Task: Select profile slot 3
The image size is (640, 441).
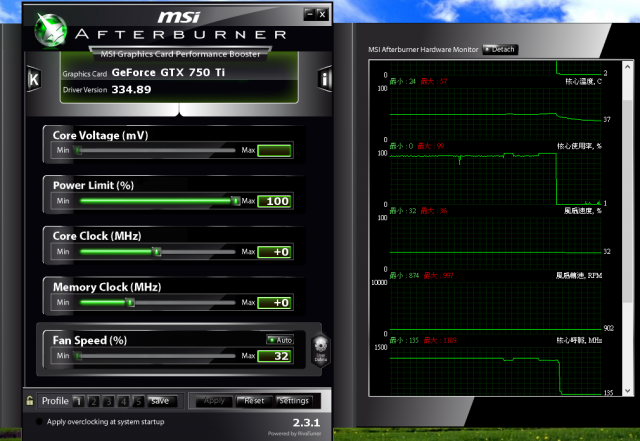Action: [x=109, y=401]
